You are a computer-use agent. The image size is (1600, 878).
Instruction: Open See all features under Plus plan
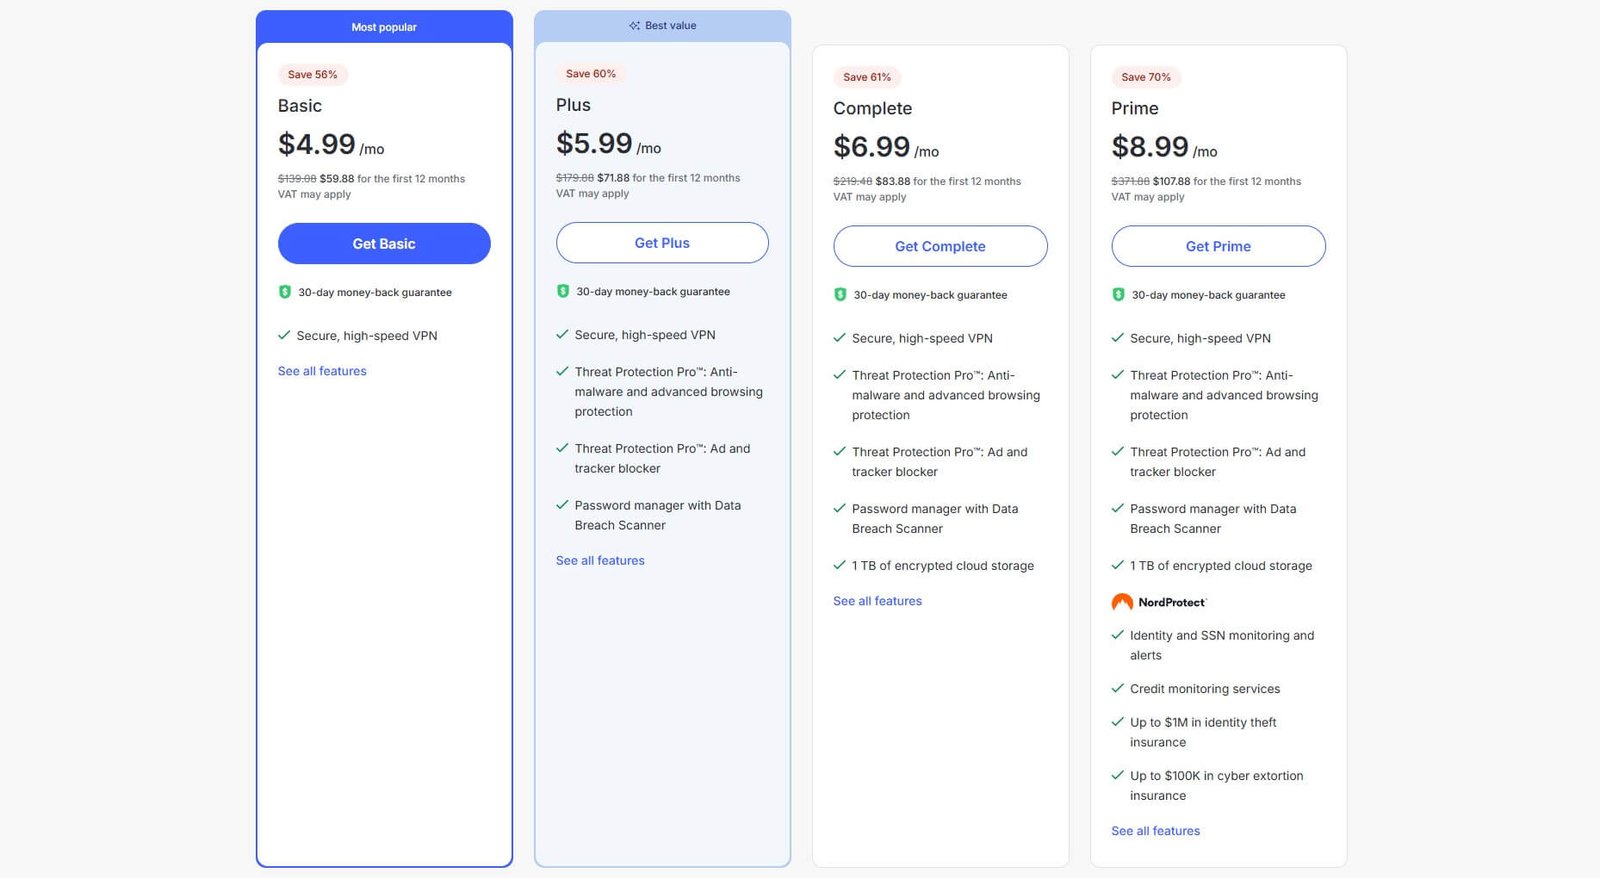600,561
